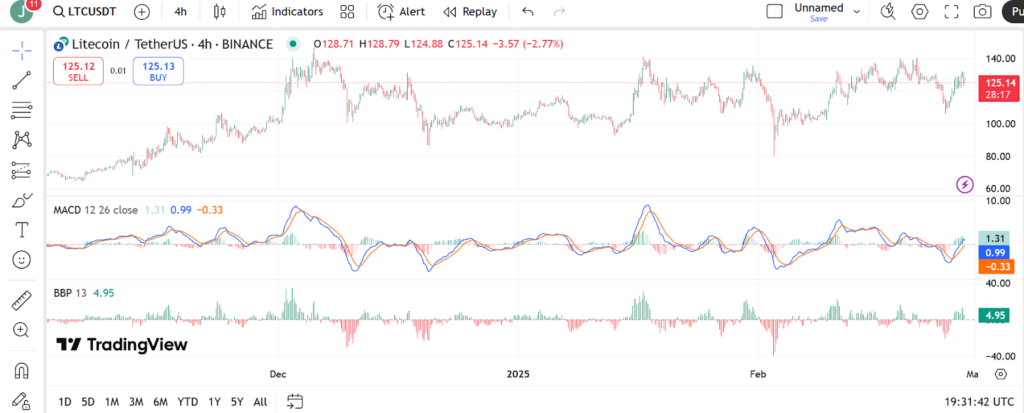Select the ruler measure tool
The width and height of the screenshot is (1024, 413).
(x=22, y=301)
